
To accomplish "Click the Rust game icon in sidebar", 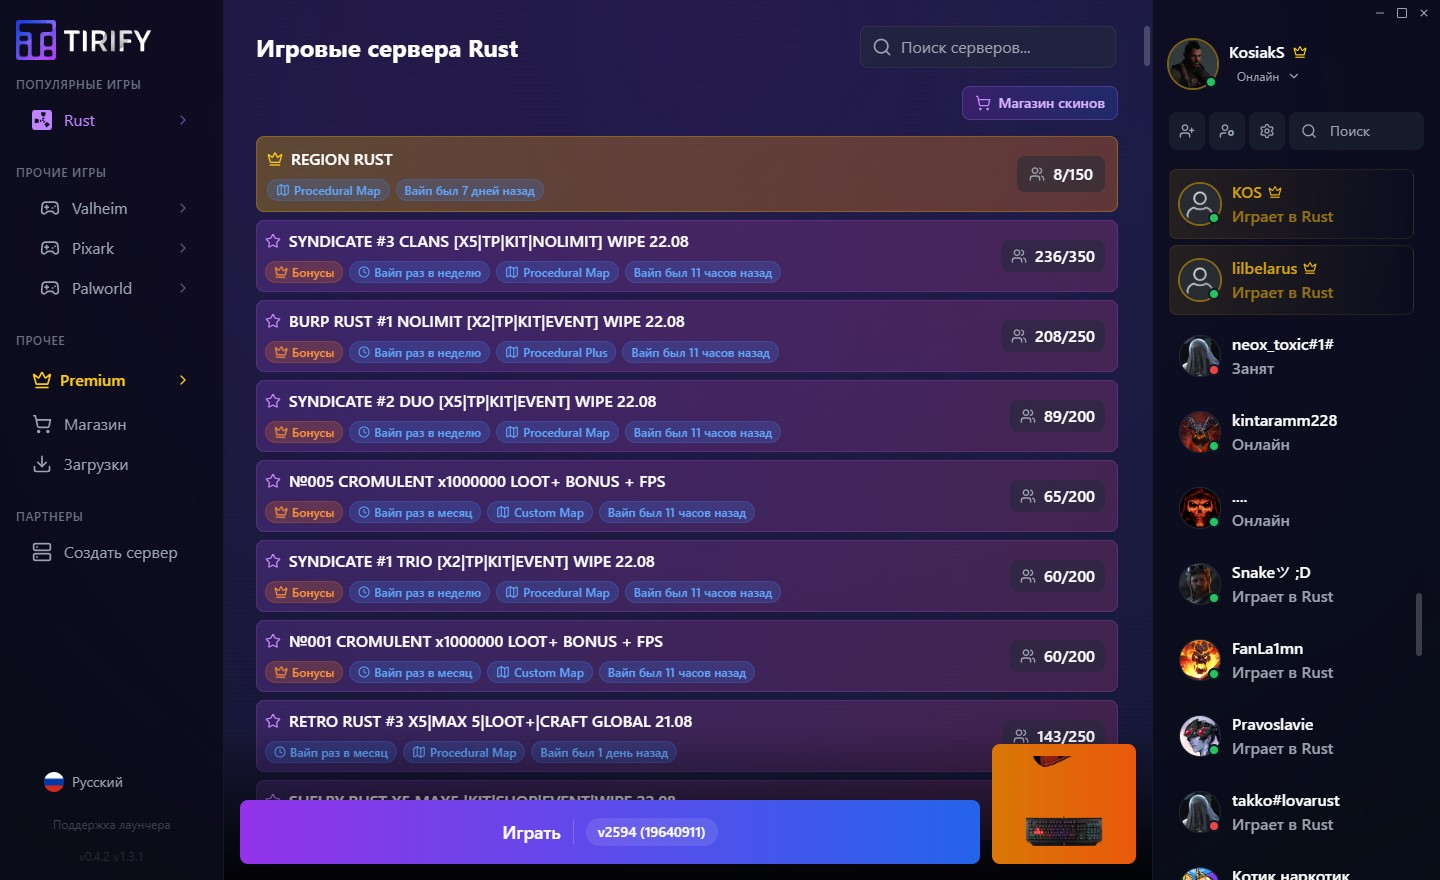I will pyautogui.click(x=42, y=120).
